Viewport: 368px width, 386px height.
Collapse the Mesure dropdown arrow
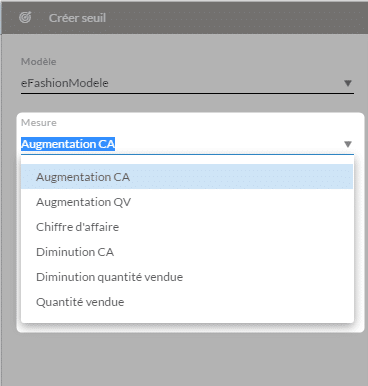pos(348,144)
